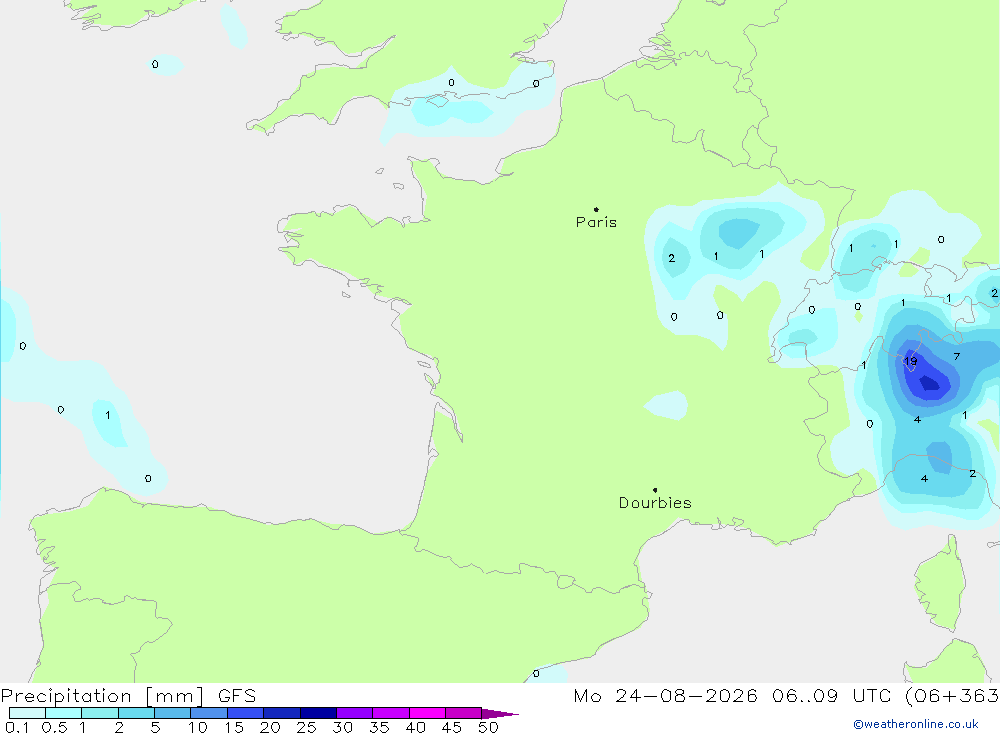This screenshot has height=733, width=1000.
Task: Click the legend label 35
Action: click(379, 727)
